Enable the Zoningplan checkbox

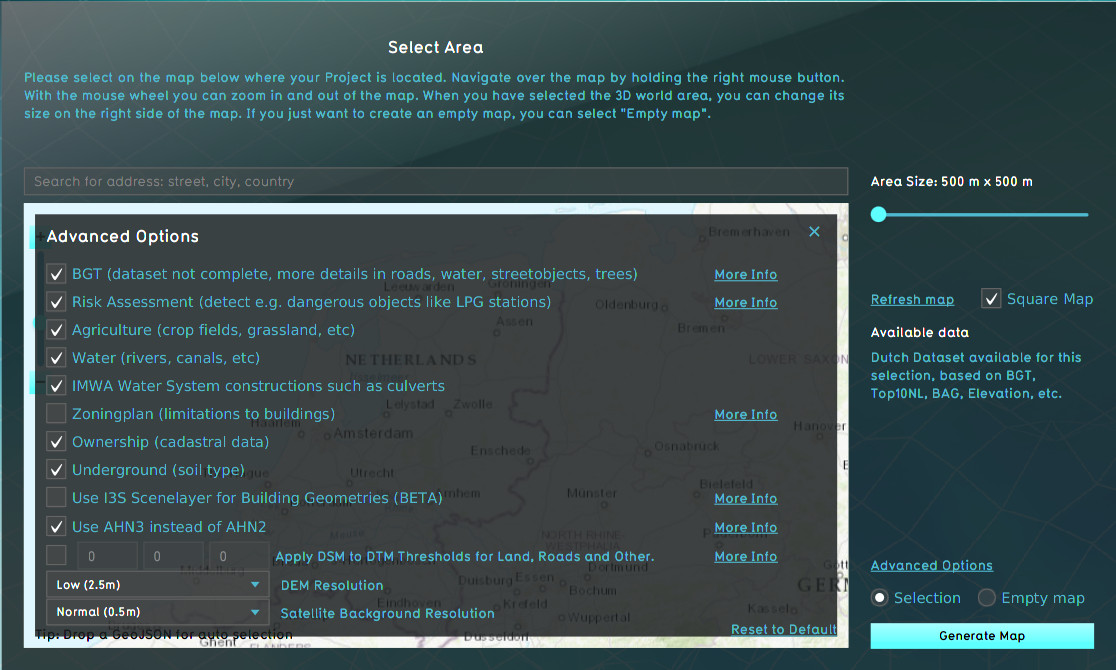[56, 414]
